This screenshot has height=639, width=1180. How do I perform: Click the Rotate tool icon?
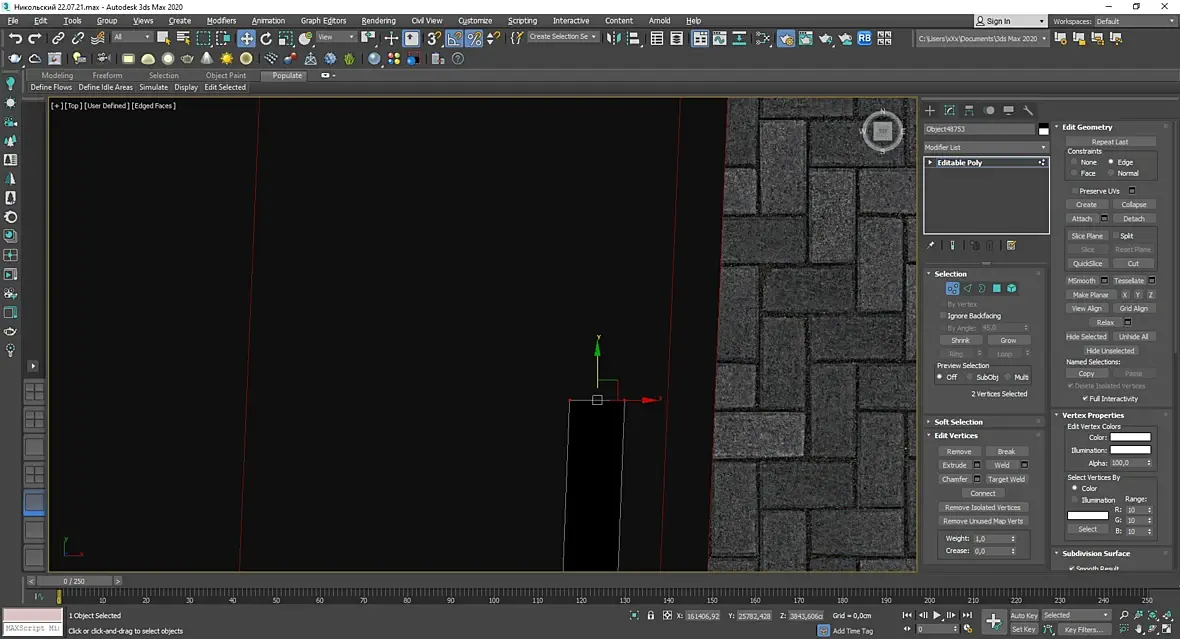coord(266,38)
